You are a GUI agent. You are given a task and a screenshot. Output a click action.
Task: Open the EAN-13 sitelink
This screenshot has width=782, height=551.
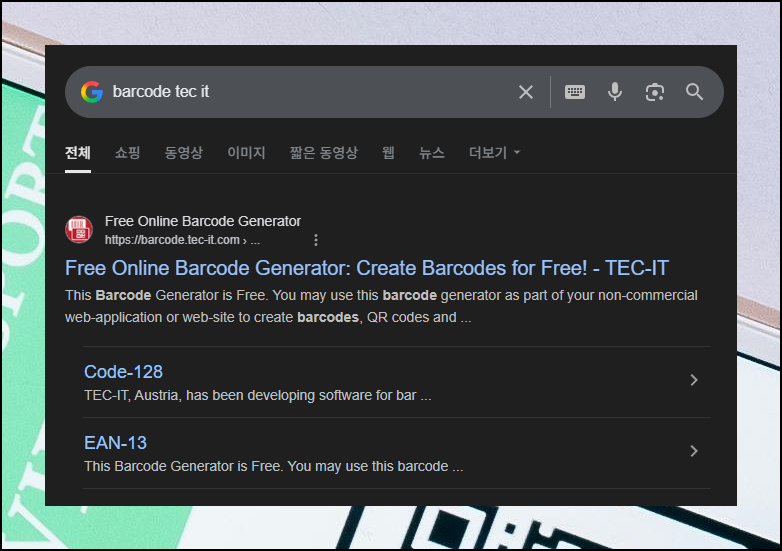pos(115,443)
